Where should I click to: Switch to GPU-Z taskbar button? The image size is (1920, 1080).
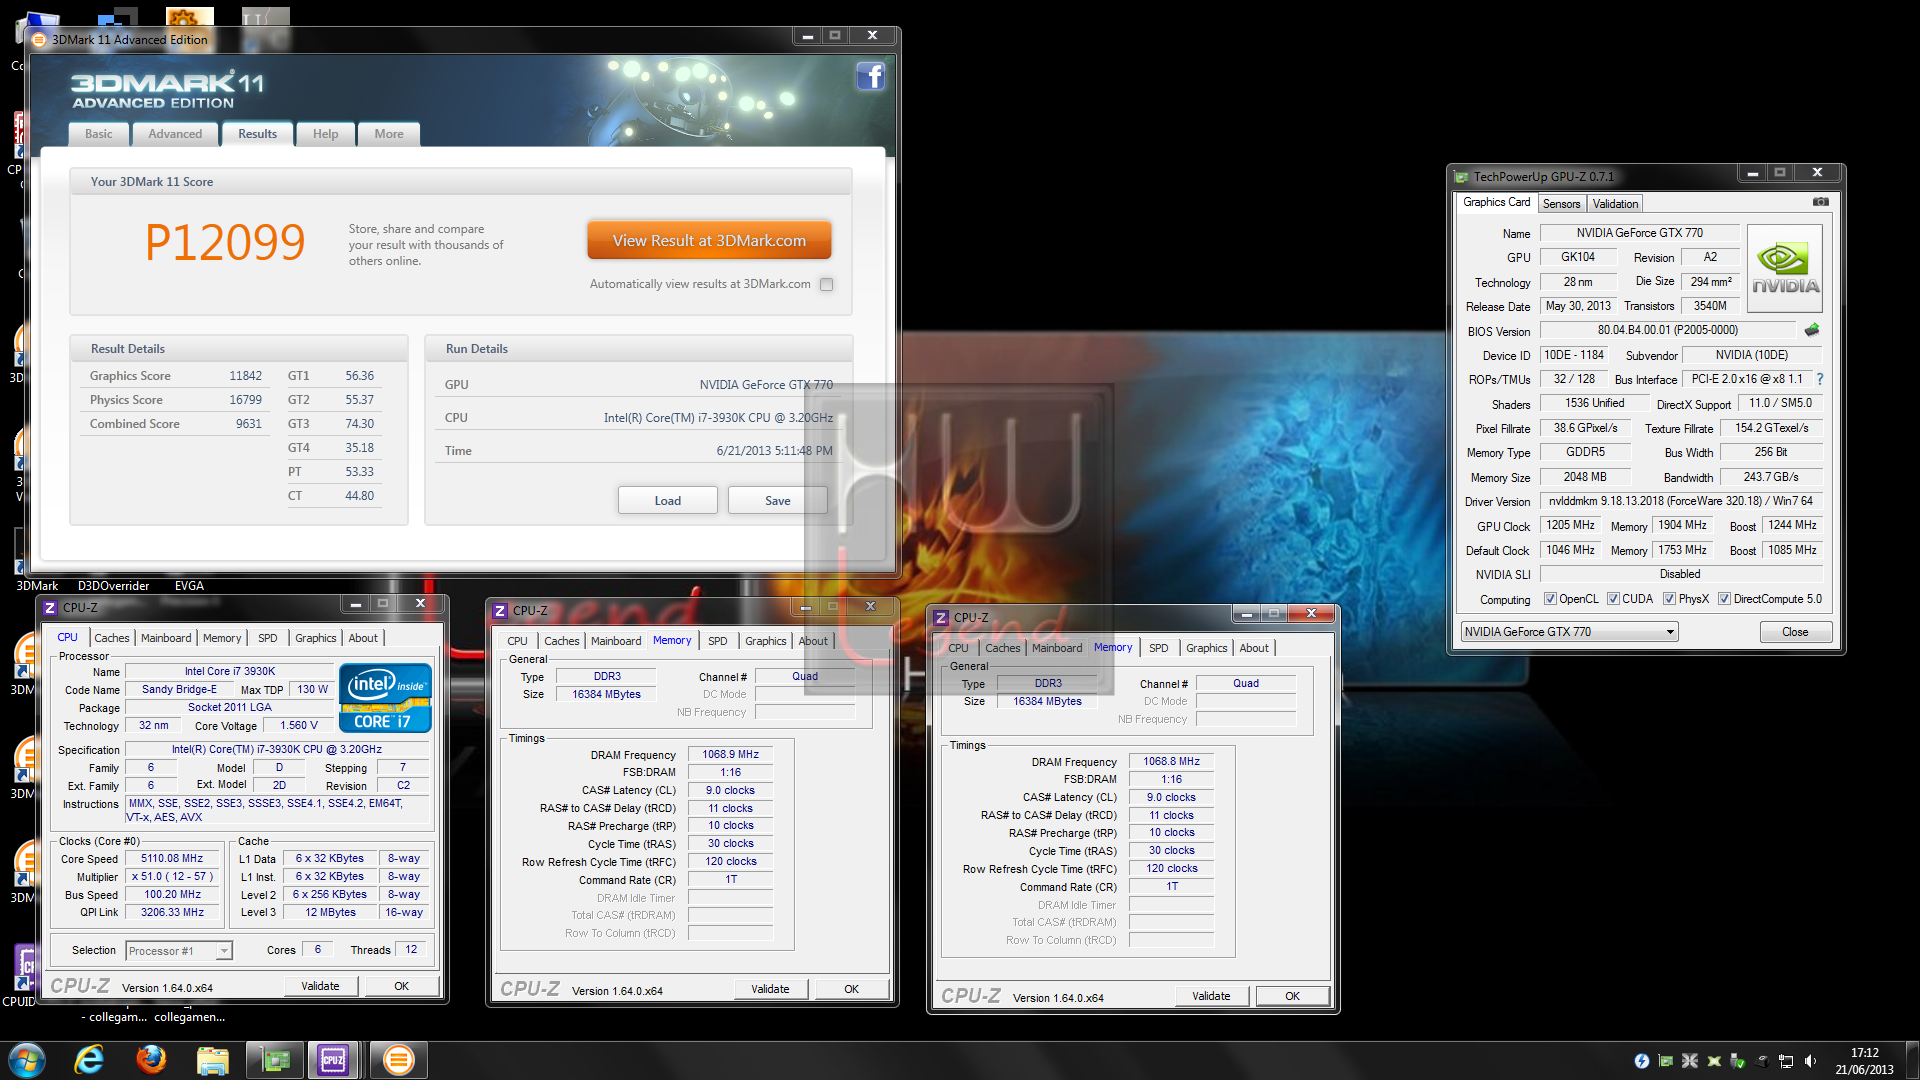tap(274, 1060)
